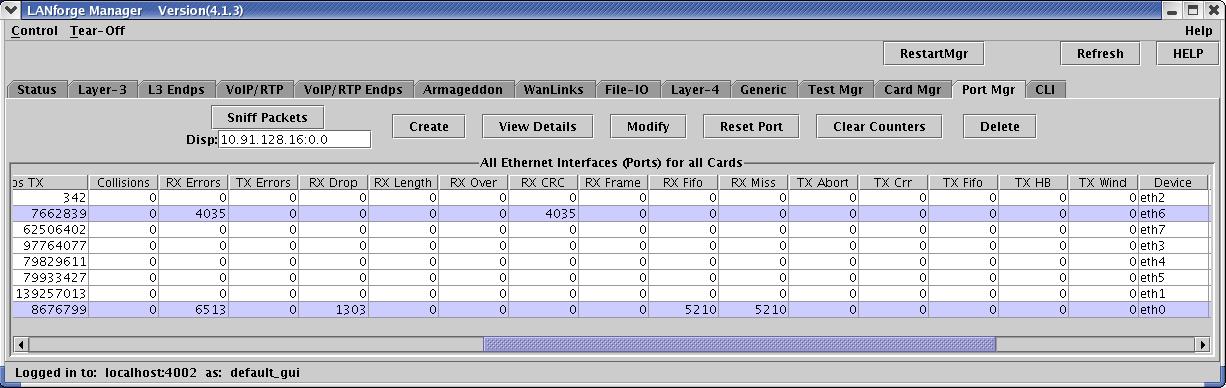Open the Generic tab
Viewport: 1226px width, 388px height.
click(x=764, y=89)
